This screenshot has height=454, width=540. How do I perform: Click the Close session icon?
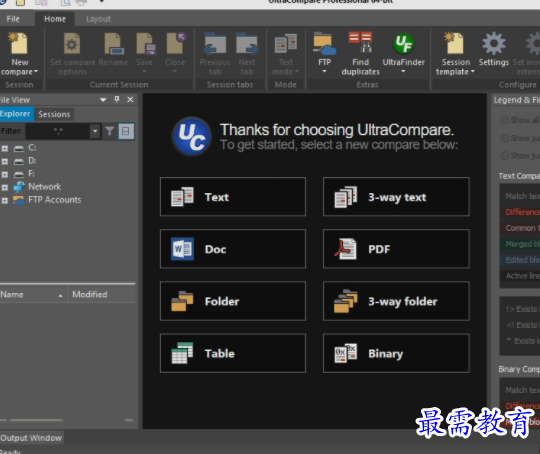pos(176,43)
